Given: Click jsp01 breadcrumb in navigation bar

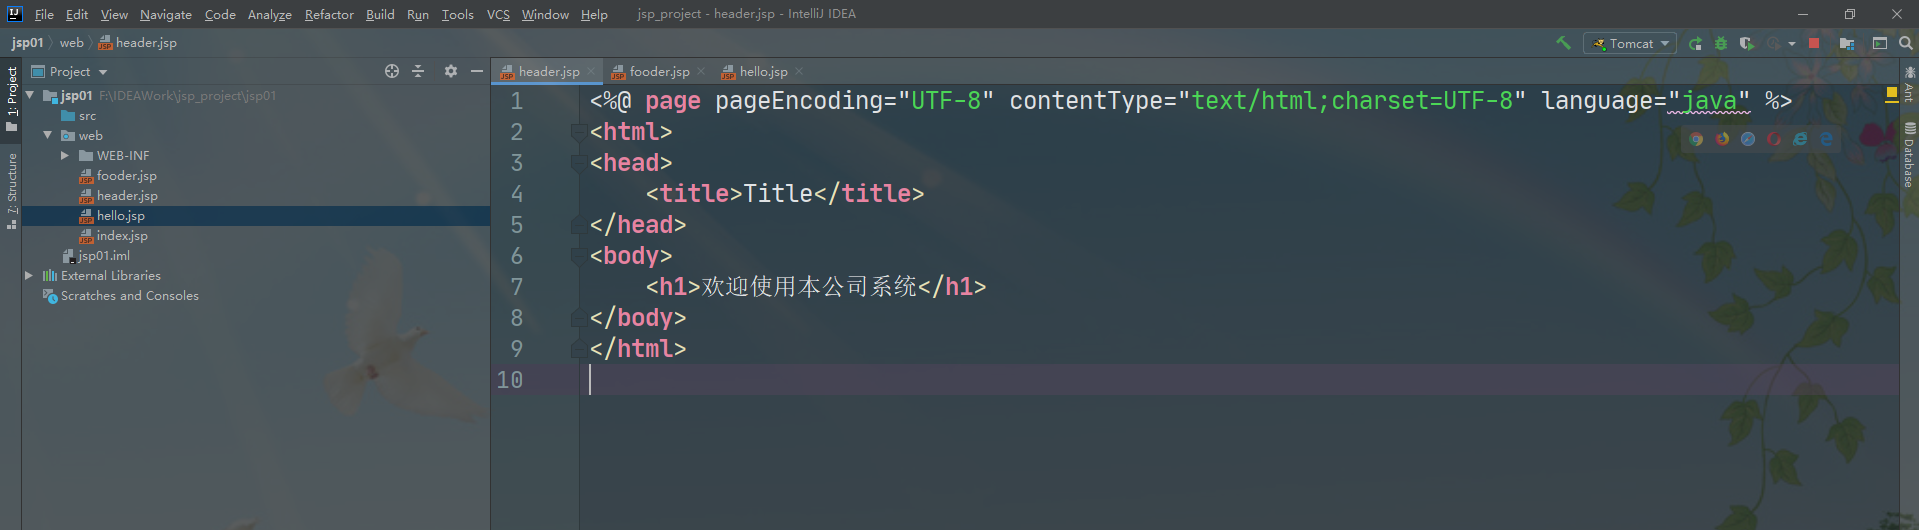Looking at the screenshot, I should (27, 43).
